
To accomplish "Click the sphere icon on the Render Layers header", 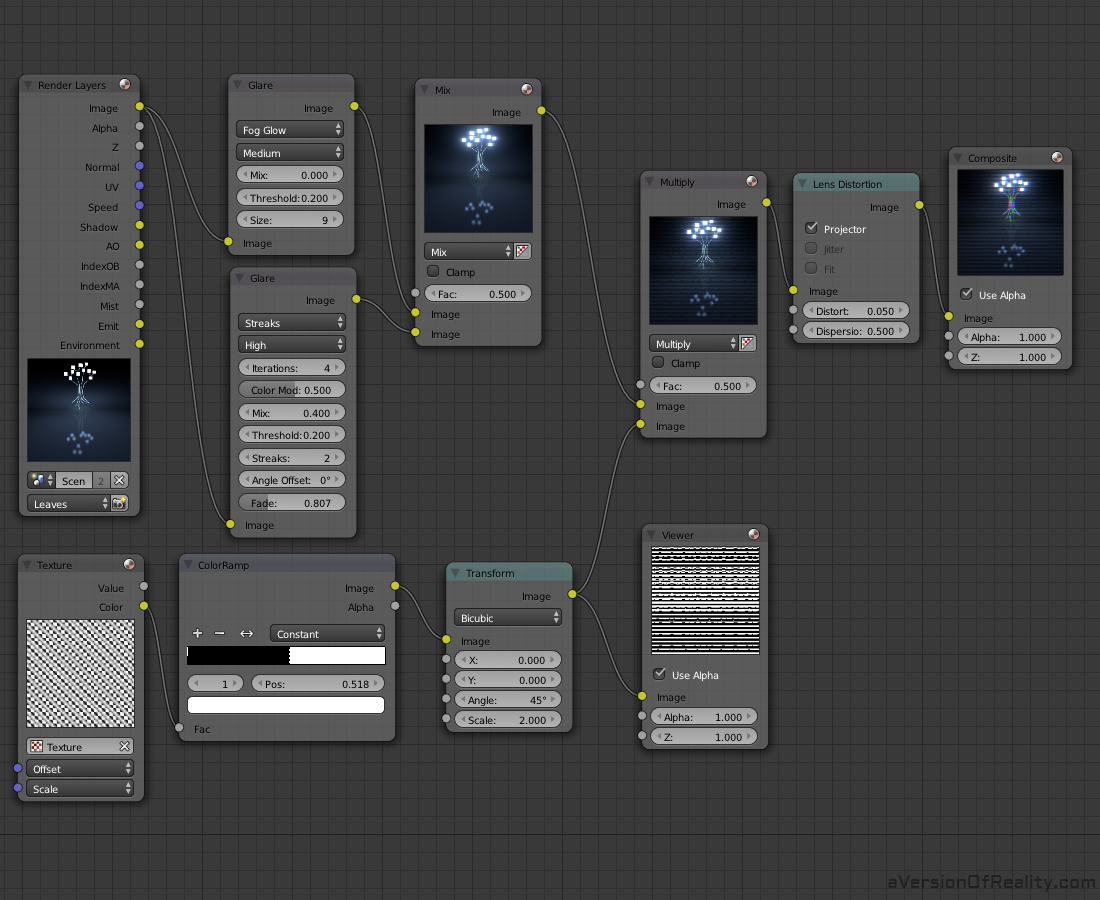I will [x=124, y=85].
